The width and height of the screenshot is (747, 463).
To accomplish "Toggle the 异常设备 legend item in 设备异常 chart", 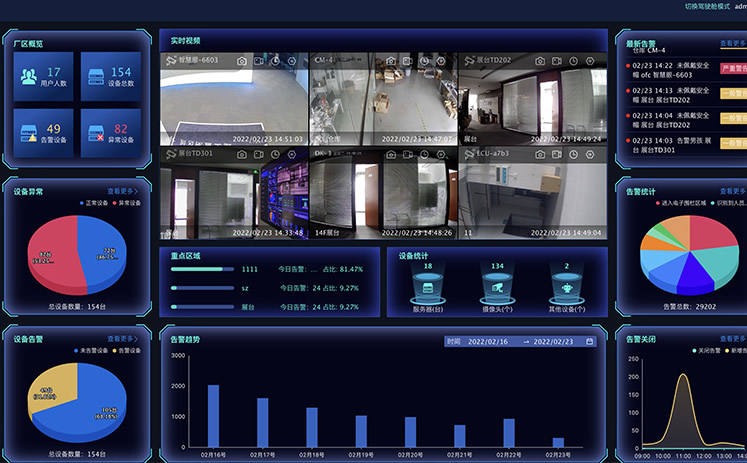I will pos(127,203).
